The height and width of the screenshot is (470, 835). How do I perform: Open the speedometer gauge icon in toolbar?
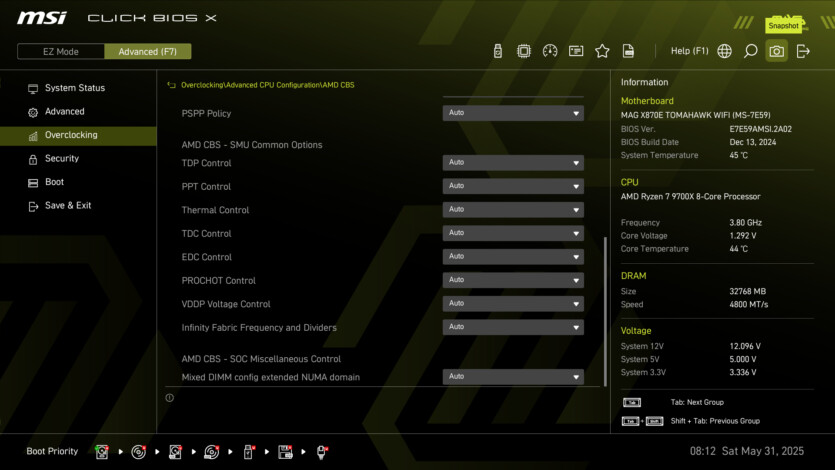click(x=550, y=51)
